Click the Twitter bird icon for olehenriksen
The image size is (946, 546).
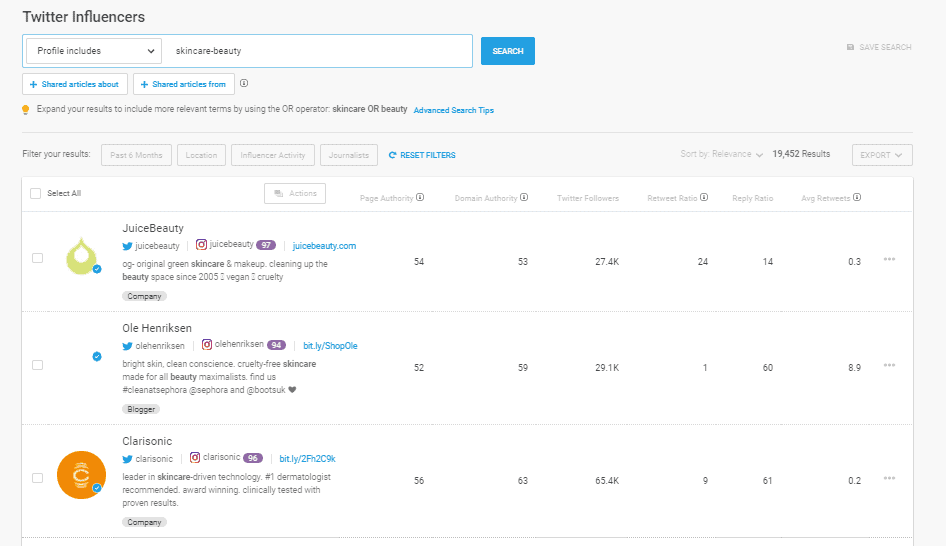127,346
